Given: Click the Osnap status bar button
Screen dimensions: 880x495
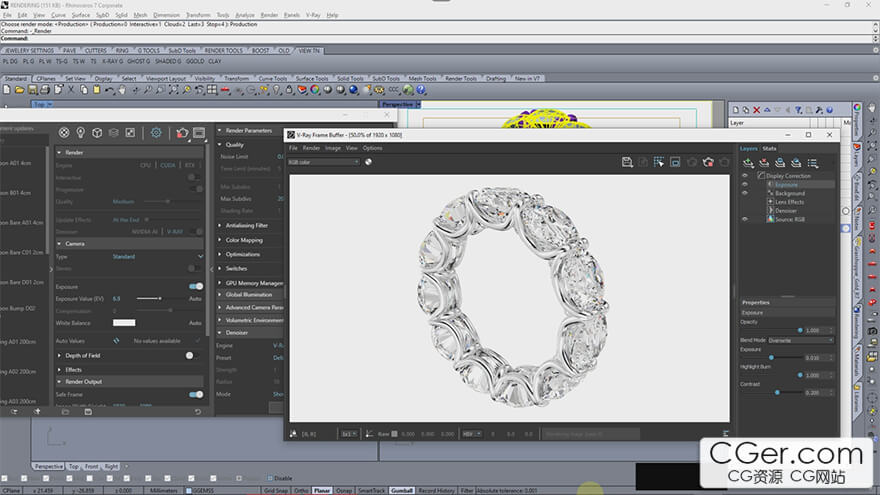Looking at the screenshot, I should [x=345, y=491].
